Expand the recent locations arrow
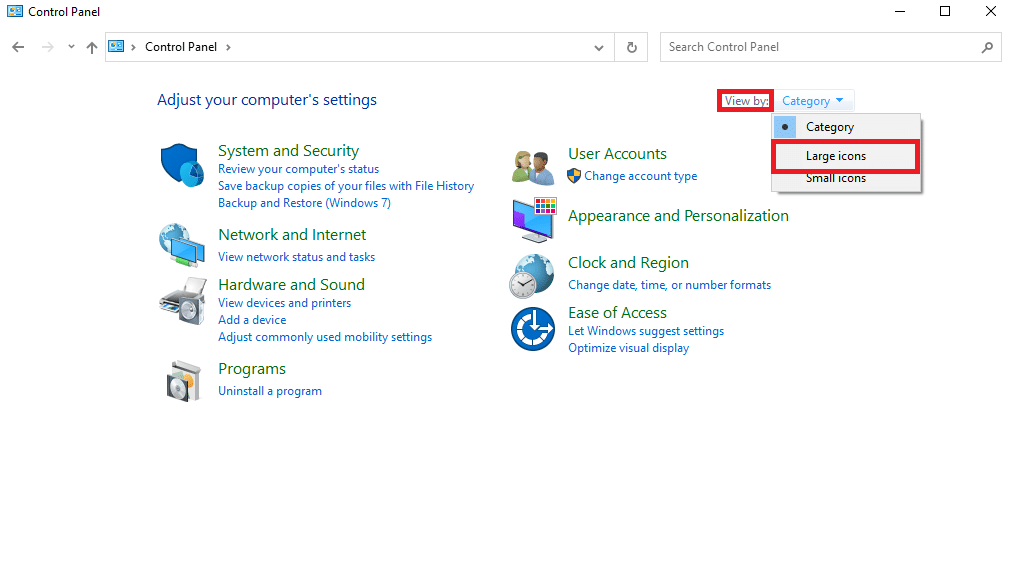The width and height of the screenshot is (1011, 577). pyautogui.click(x=71, y=47)
